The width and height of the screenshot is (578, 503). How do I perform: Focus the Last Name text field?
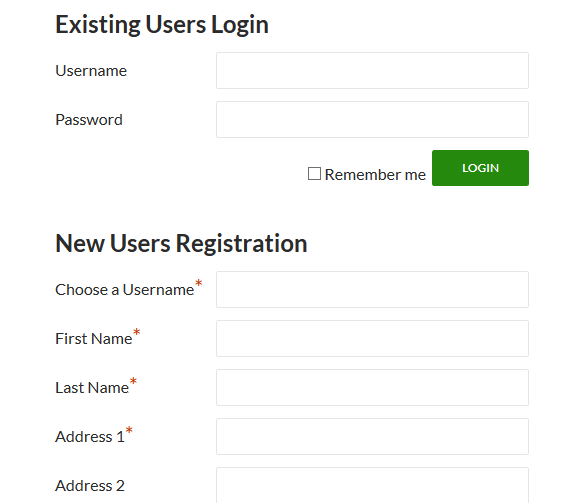tap(372, 387)
